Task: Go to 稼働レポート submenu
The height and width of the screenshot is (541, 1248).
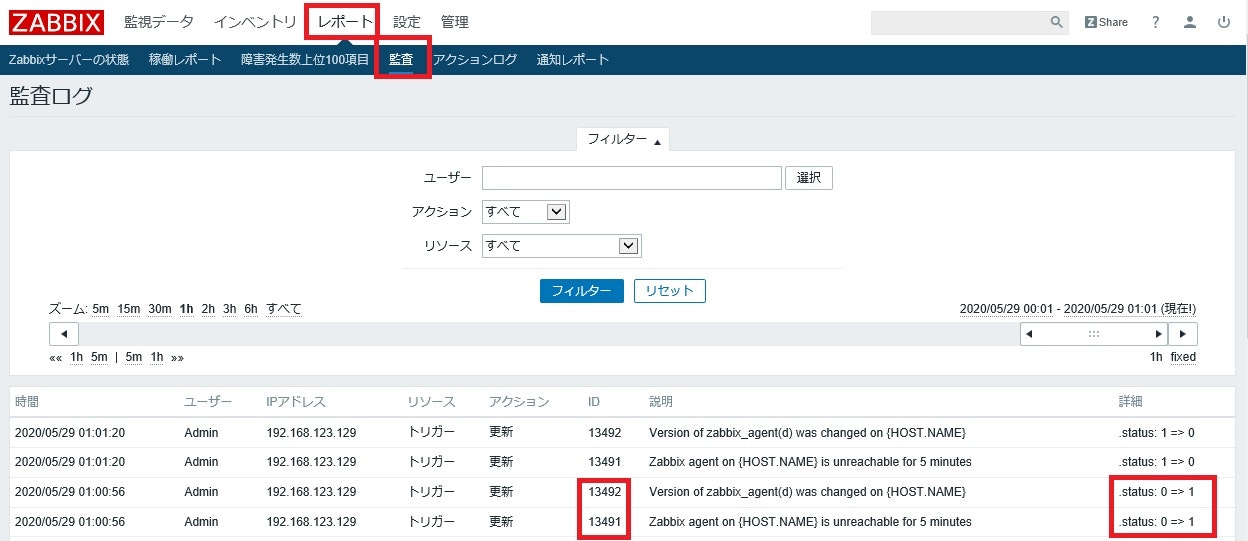Action: pos(185,60)
